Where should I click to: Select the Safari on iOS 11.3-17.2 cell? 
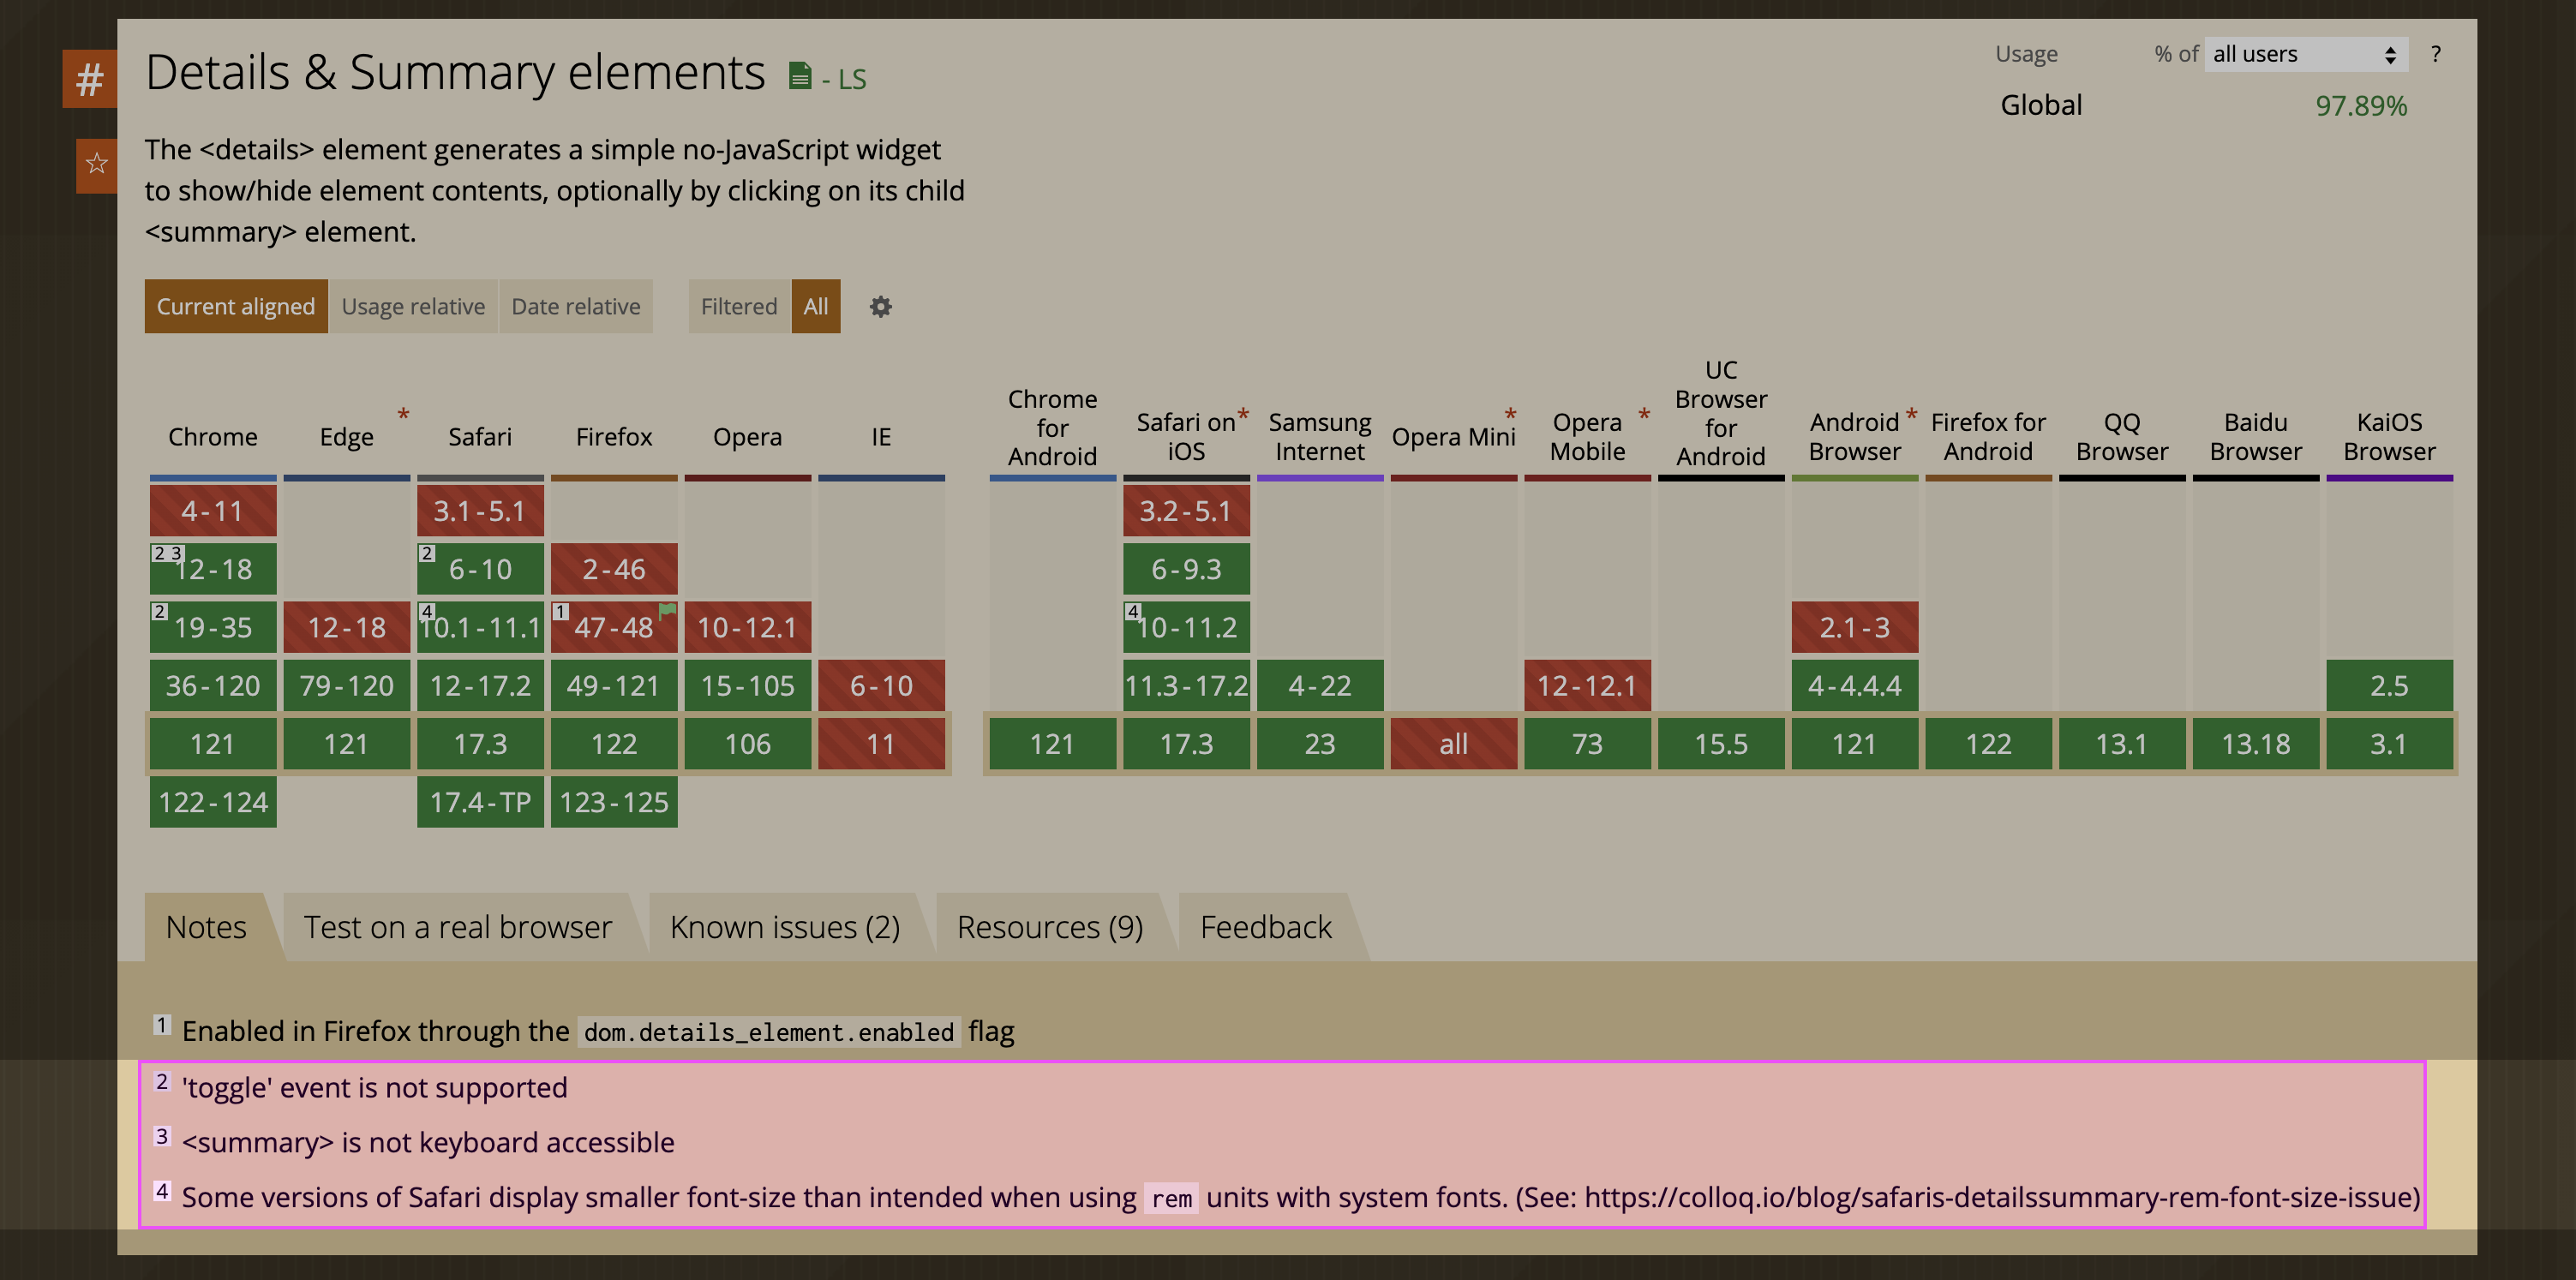1186,685
